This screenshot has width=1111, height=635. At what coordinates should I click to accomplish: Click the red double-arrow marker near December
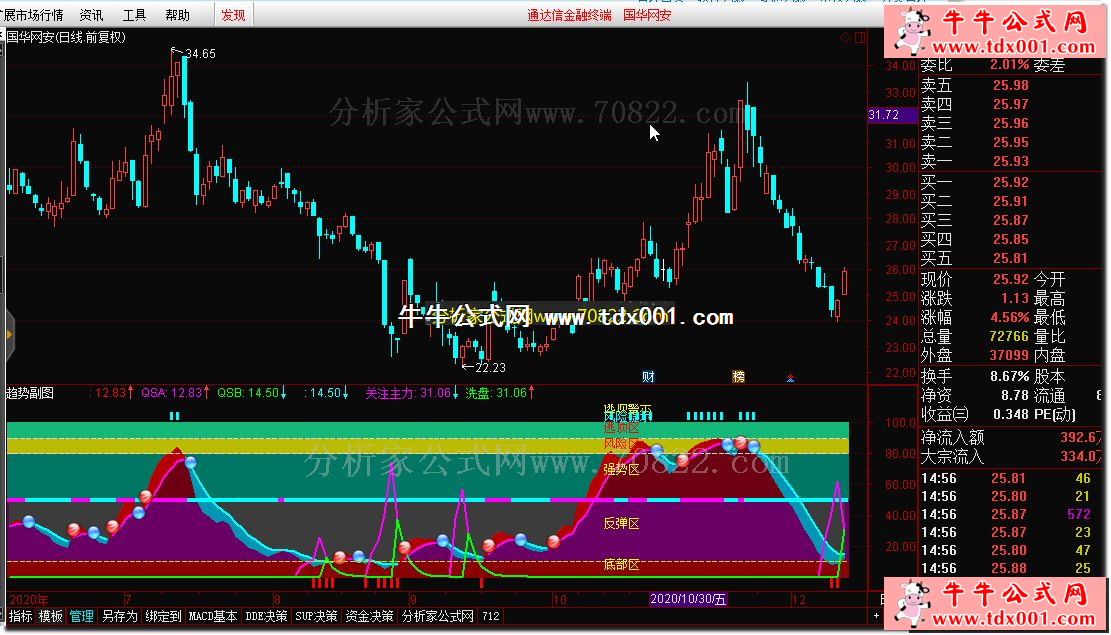pyautogui.click(x=791, y=378)
